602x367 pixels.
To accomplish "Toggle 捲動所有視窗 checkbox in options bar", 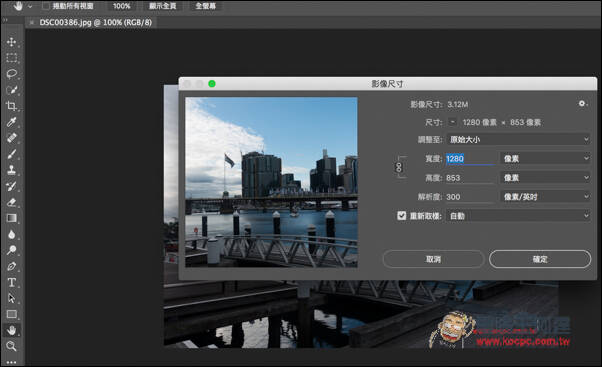I will (x=46, y=6).
